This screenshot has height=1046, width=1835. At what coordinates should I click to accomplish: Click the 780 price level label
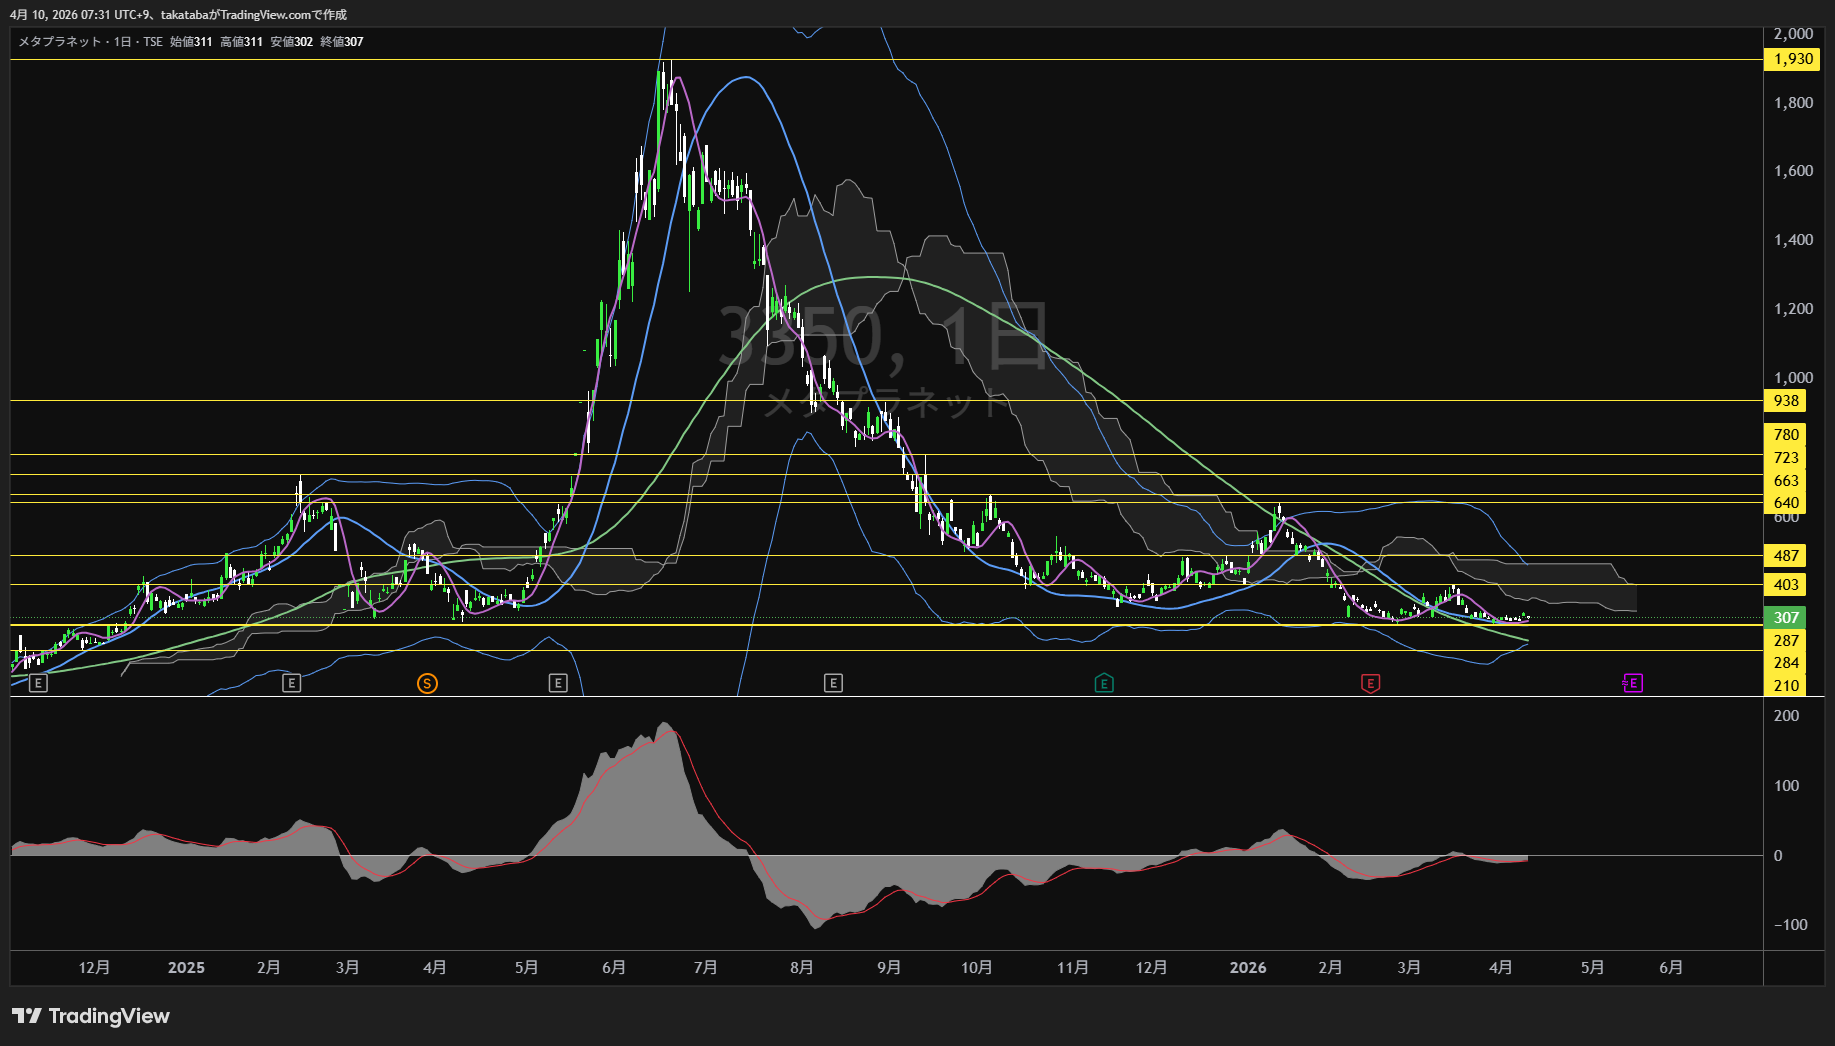pos(1786,435)
